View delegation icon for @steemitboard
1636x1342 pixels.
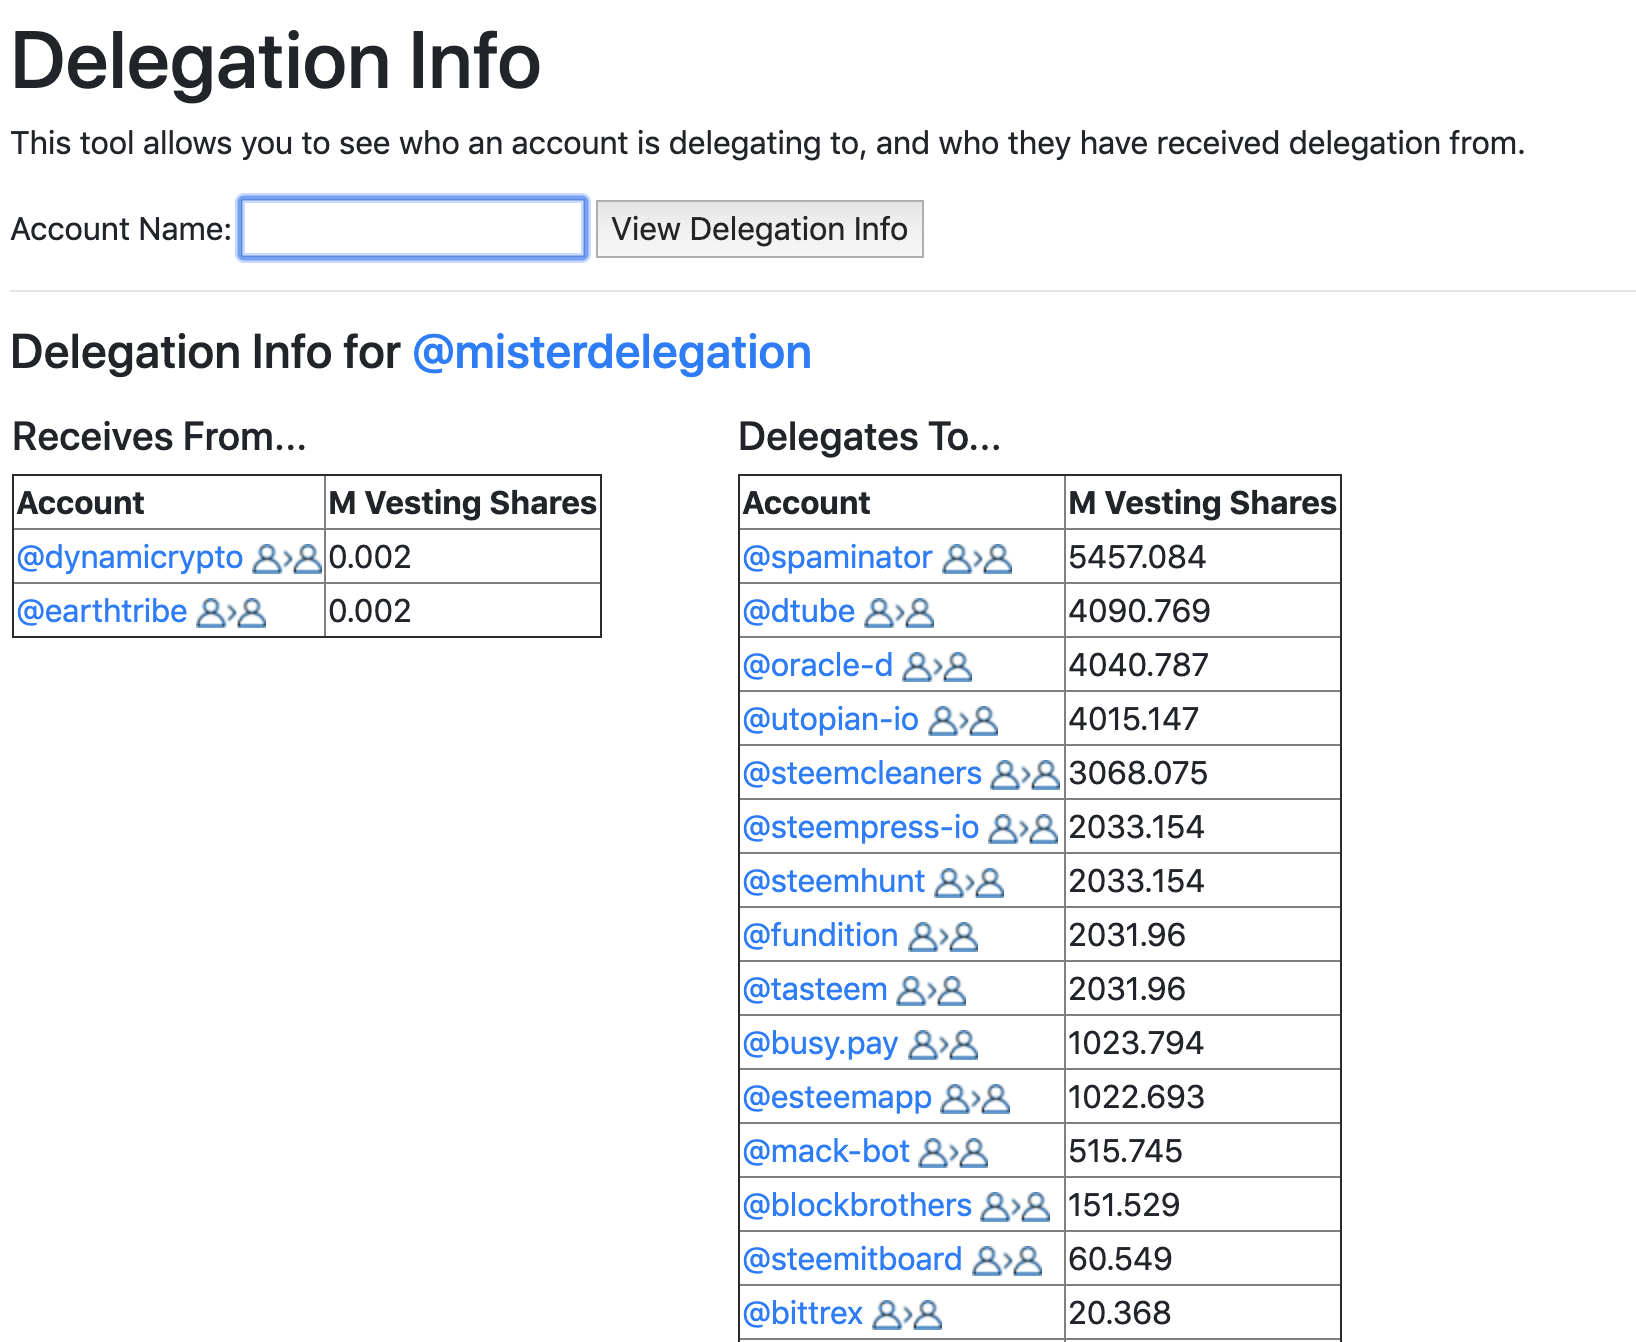[1007, 1260]
